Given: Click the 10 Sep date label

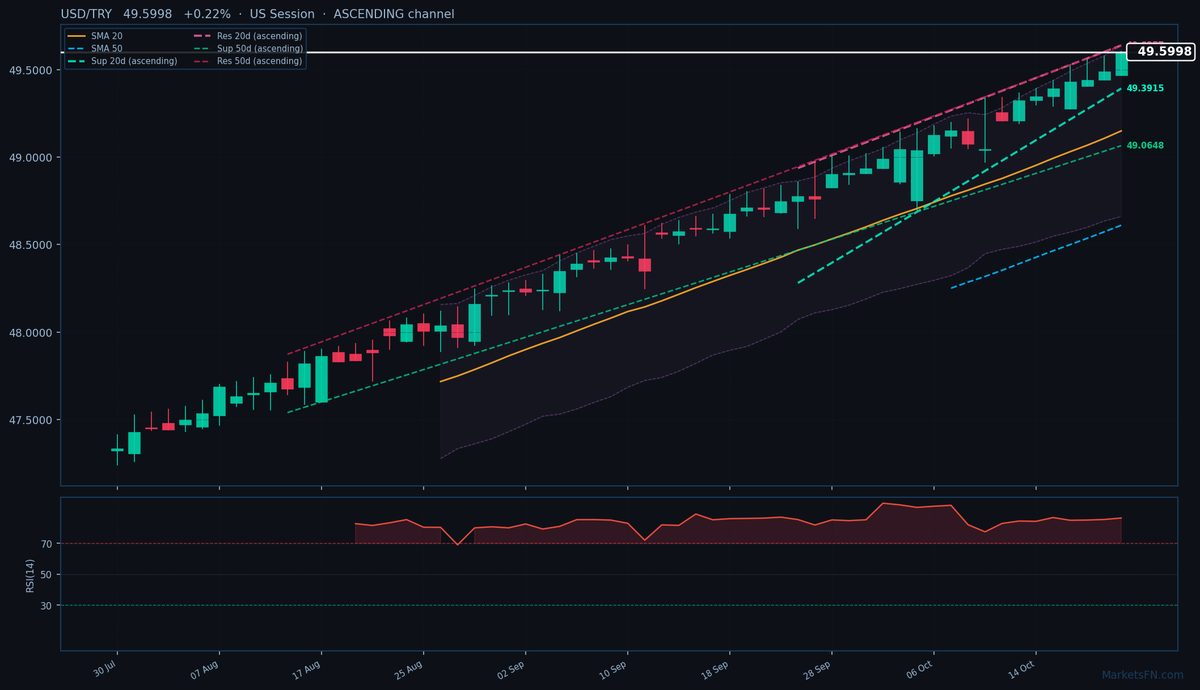Looking at the screenshot, I should click(613, 668).
